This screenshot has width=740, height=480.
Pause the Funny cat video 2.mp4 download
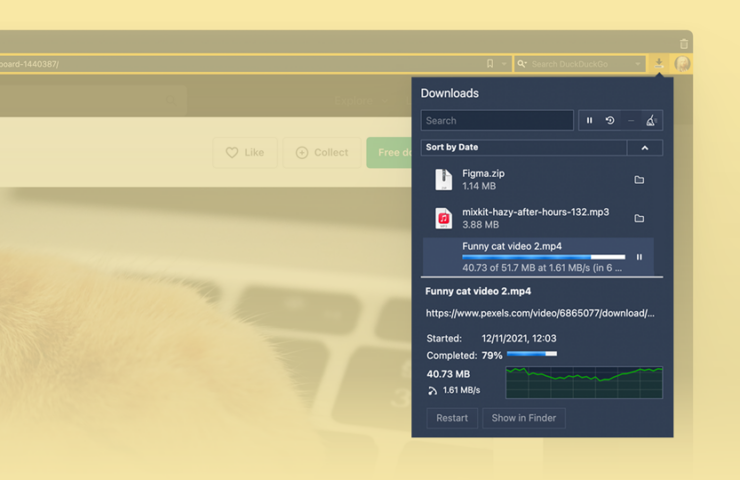click(x=639, y=257)
